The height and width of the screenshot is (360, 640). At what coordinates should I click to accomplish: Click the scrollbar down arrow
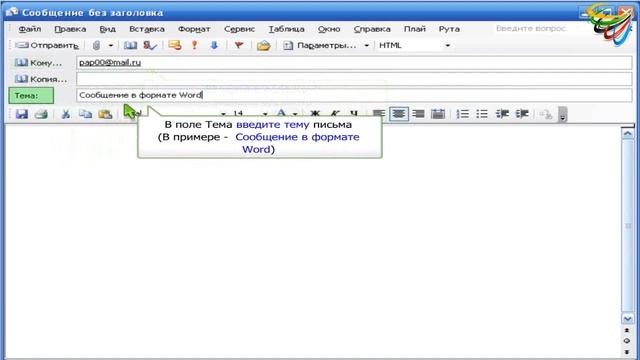(628, 318)
